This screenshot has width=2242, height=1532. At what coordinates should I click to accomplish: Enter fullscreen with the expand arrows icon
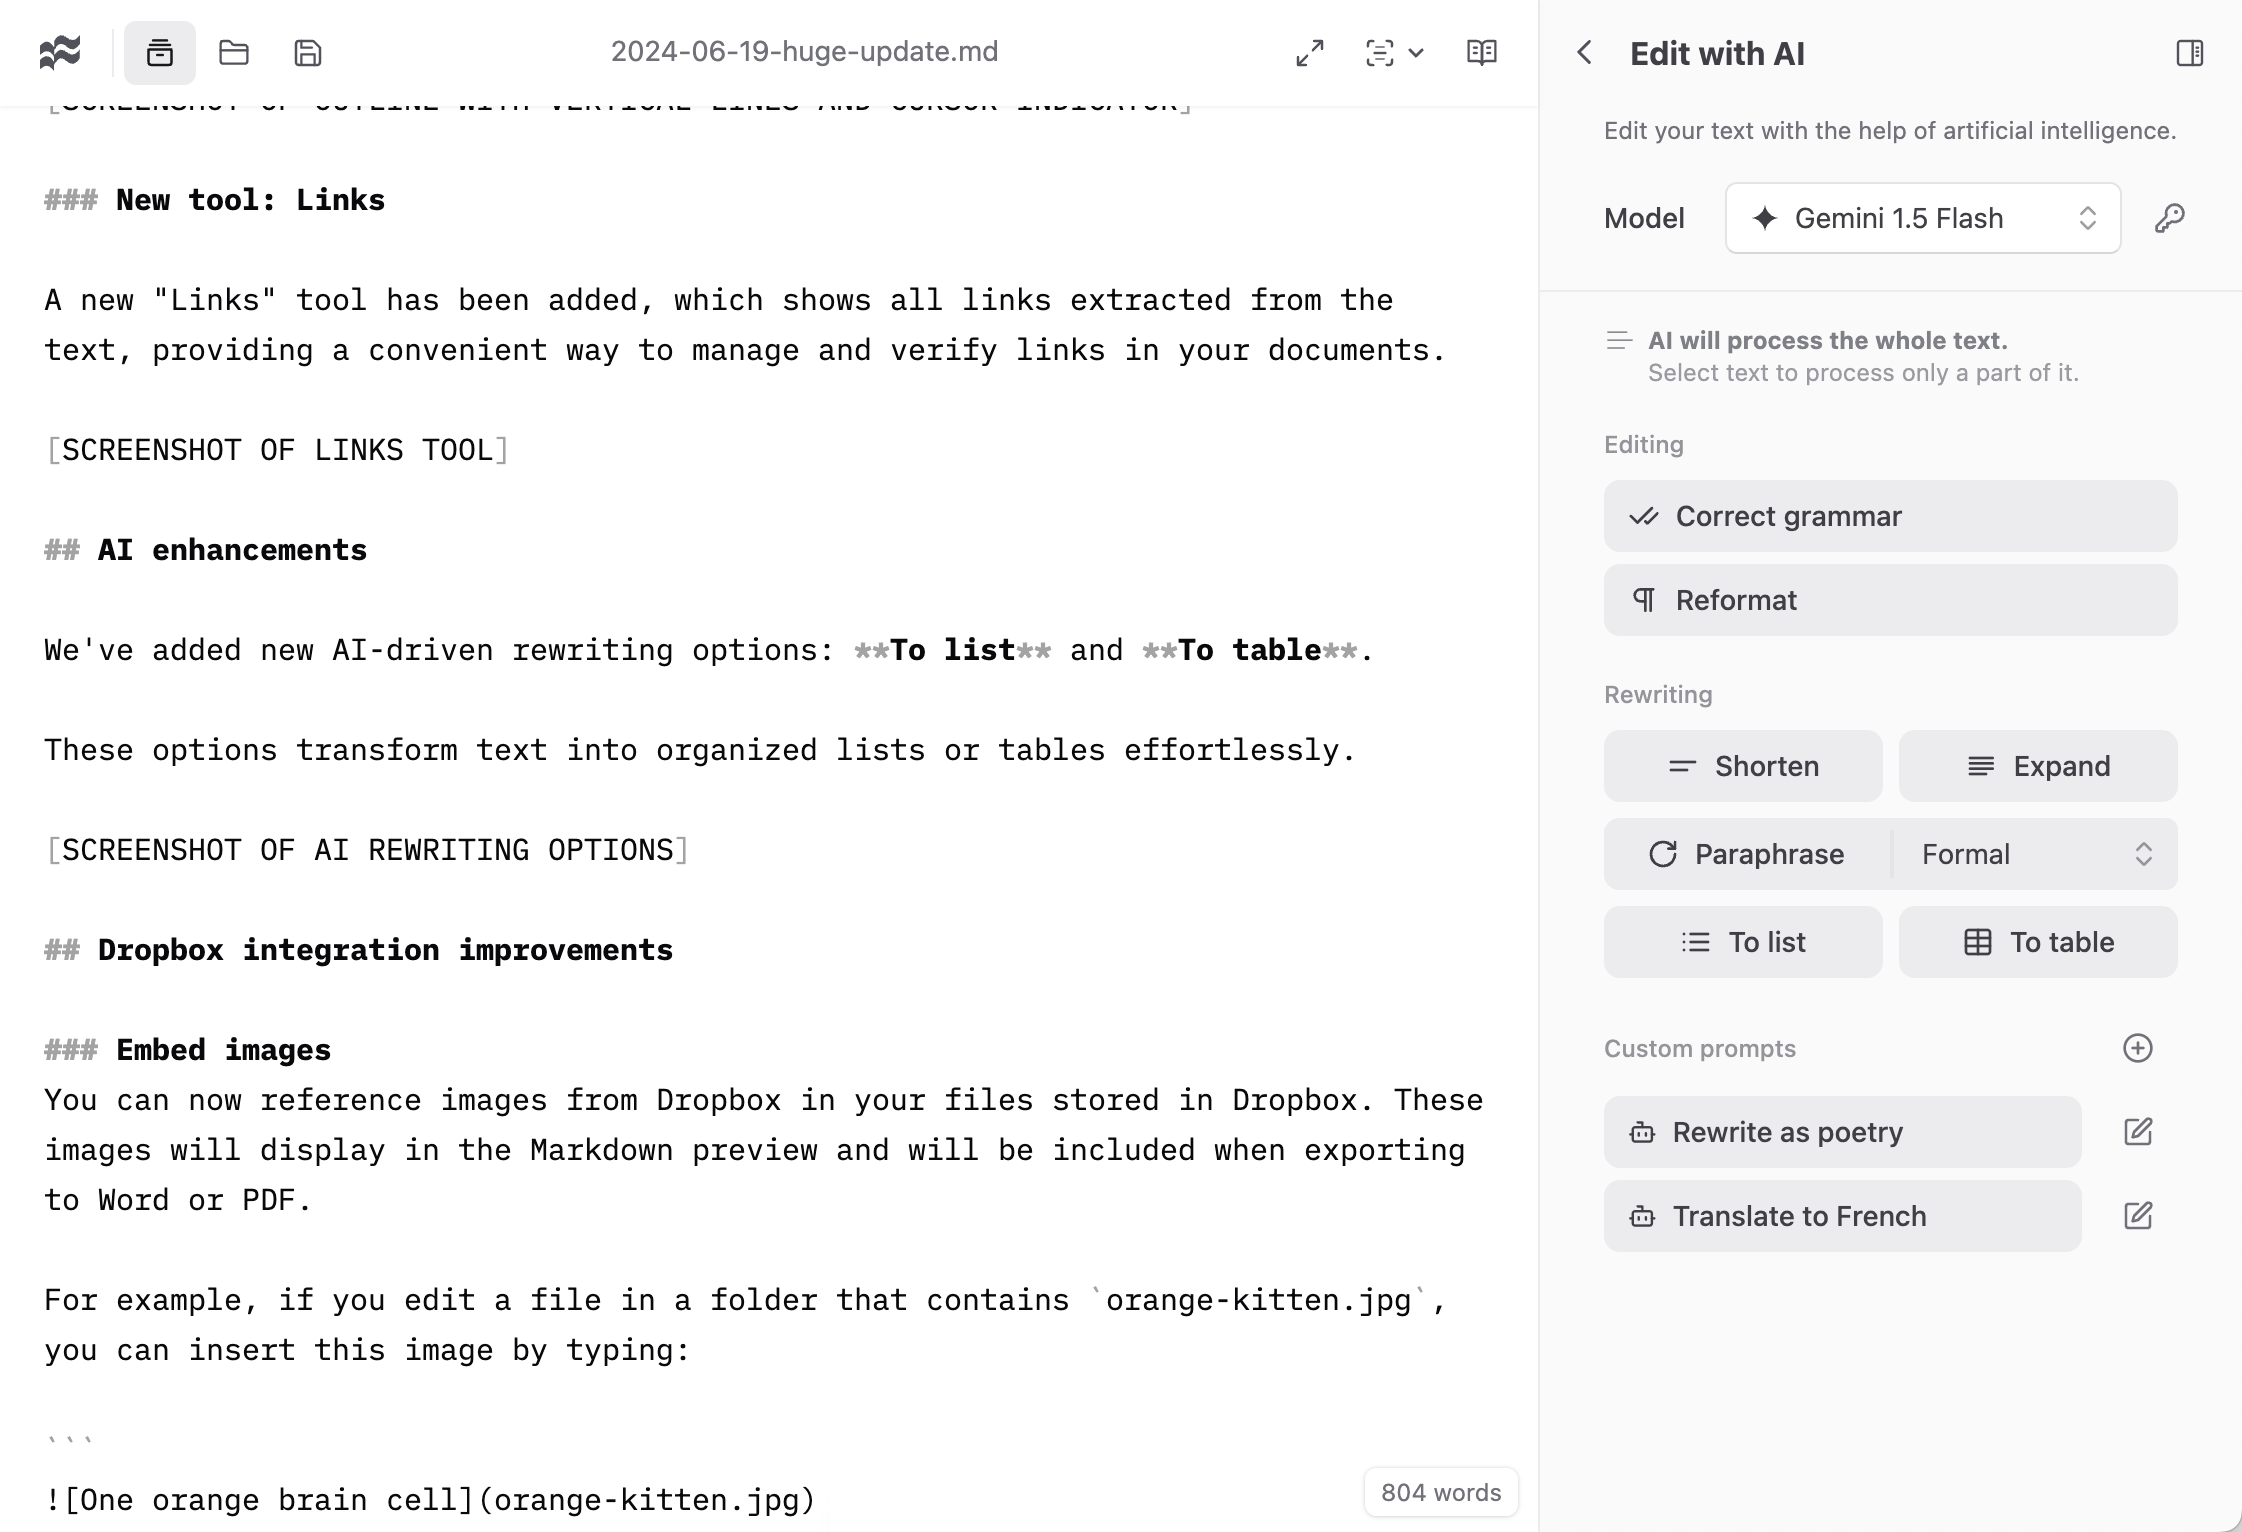[x=1310, y=52]
